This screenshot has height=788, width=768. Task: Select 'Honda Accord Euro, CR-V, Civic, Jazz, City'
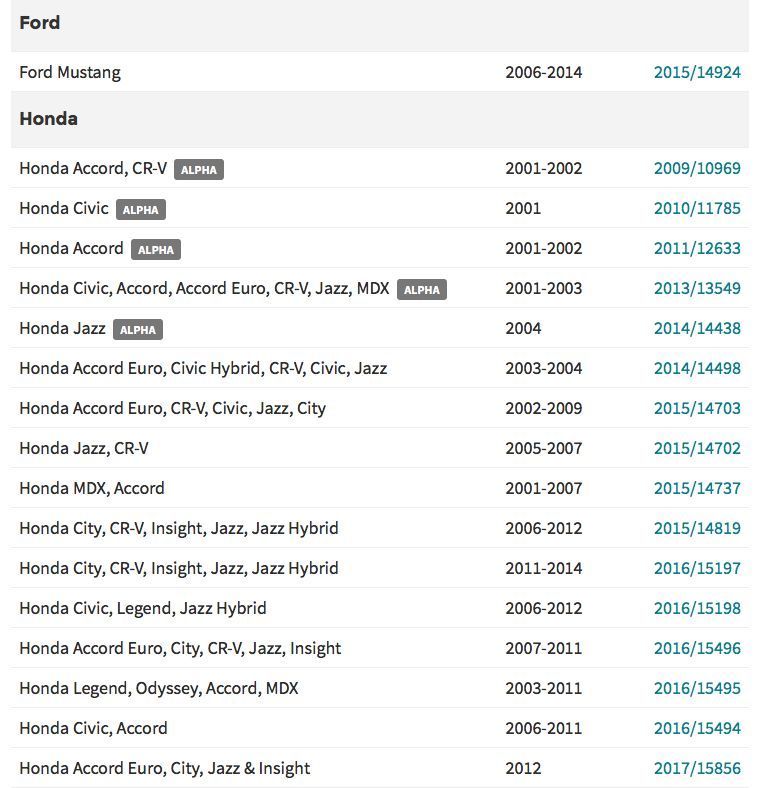[172, 409]
